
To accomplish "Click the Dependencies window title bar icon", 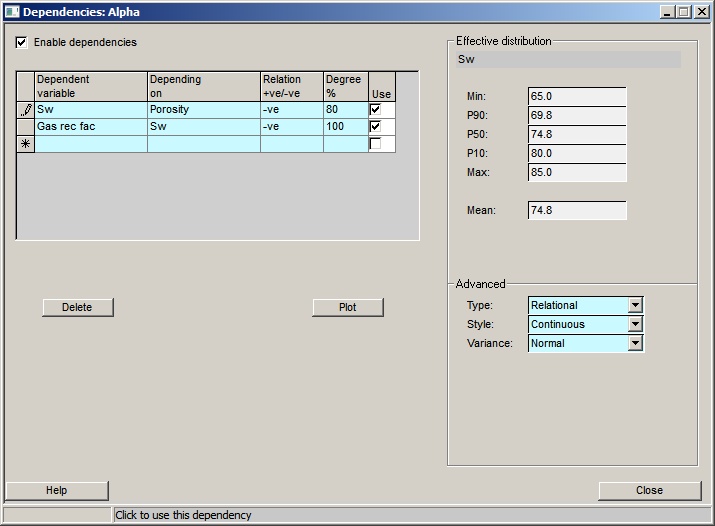I will tap(11, 12).
